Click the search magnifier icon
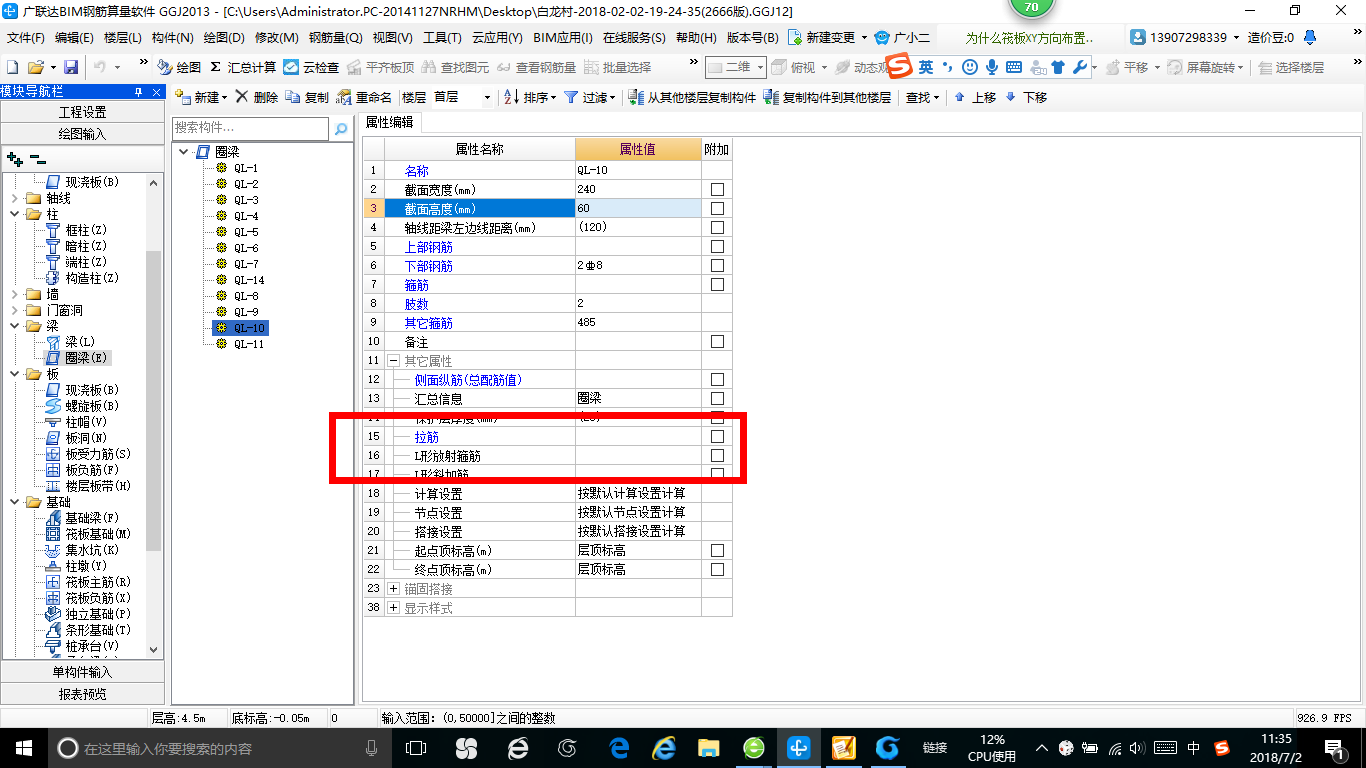 tap(341, 128)
